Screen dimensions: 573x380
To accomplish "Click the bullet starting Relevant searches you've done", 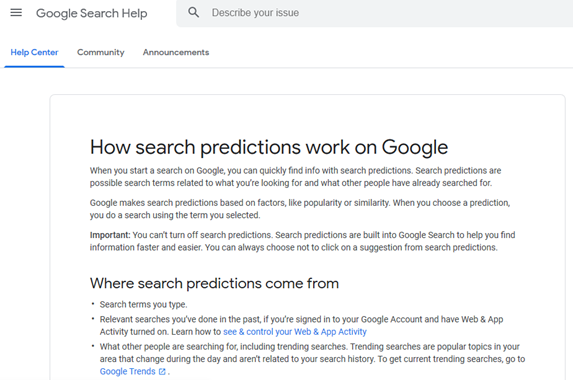I will 301,326.
